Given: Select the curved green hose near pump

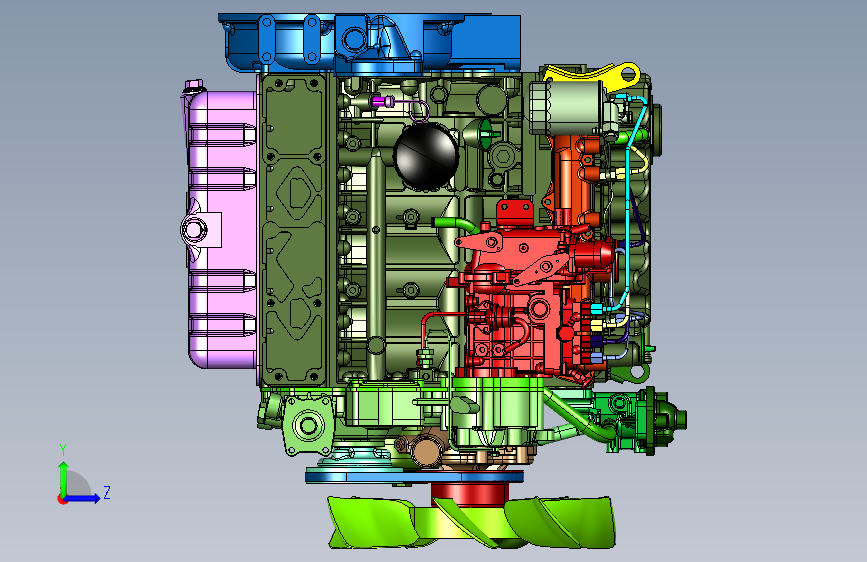Looking at the screenshot, I should point(456,225).
